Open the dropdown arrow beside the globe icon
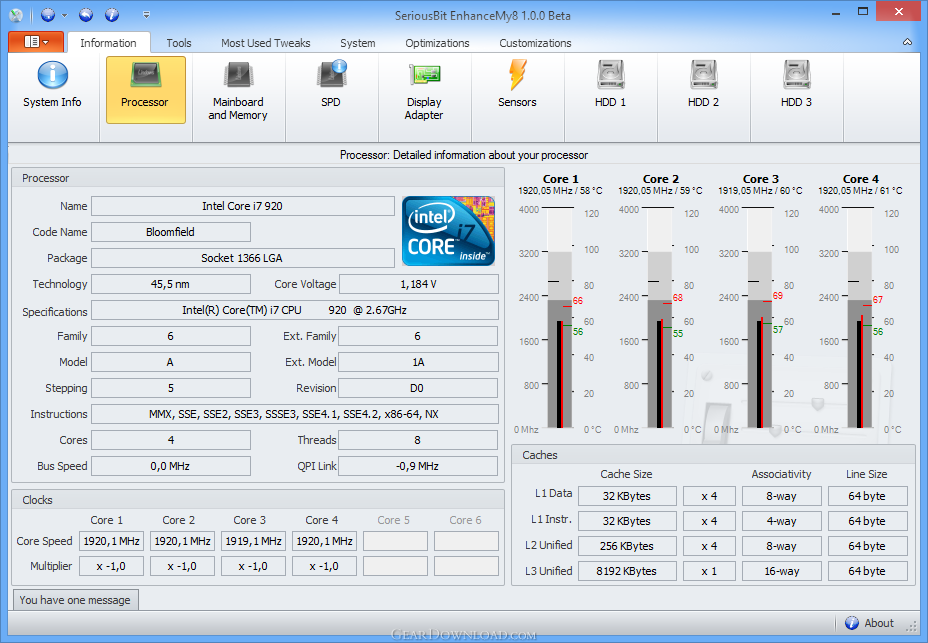 click(65, 15)
